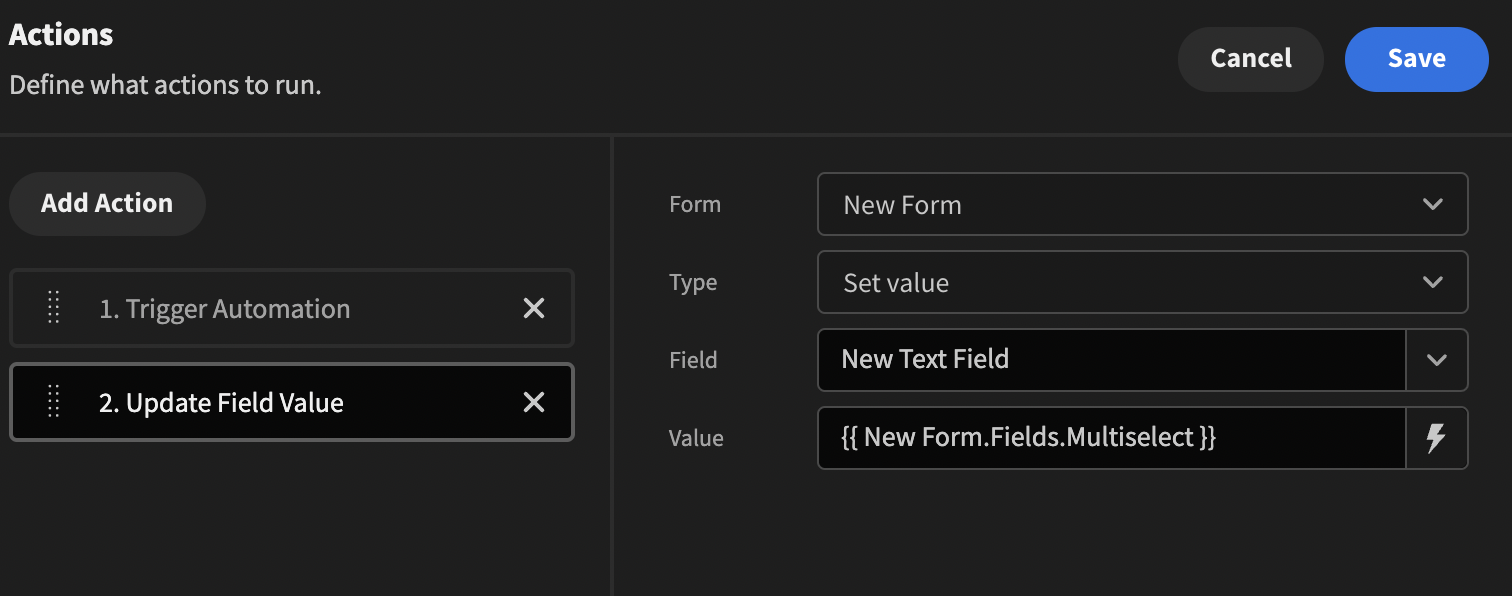
Task: Select the Update Field Value action
Action: pos(221,403)
